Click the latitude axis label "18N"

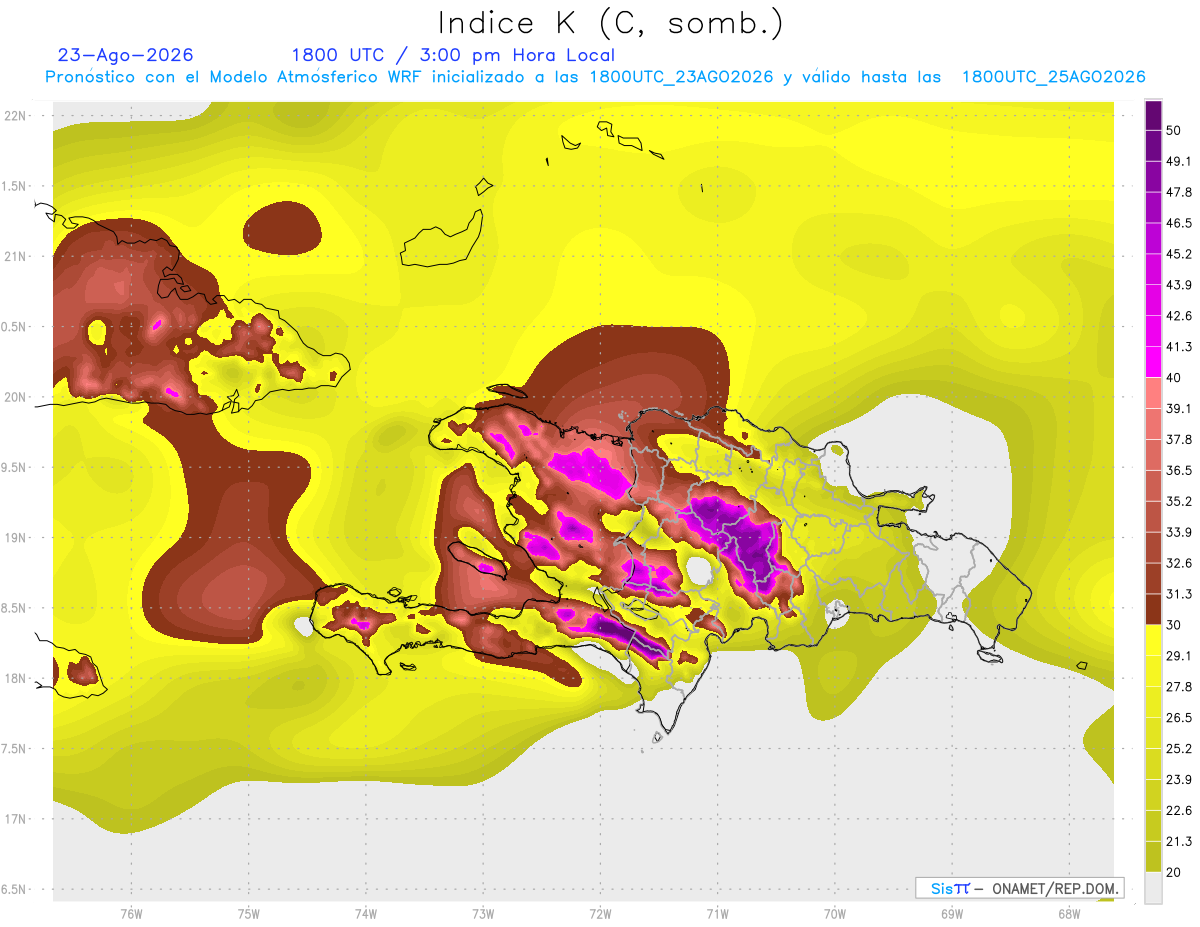(16, 679)
